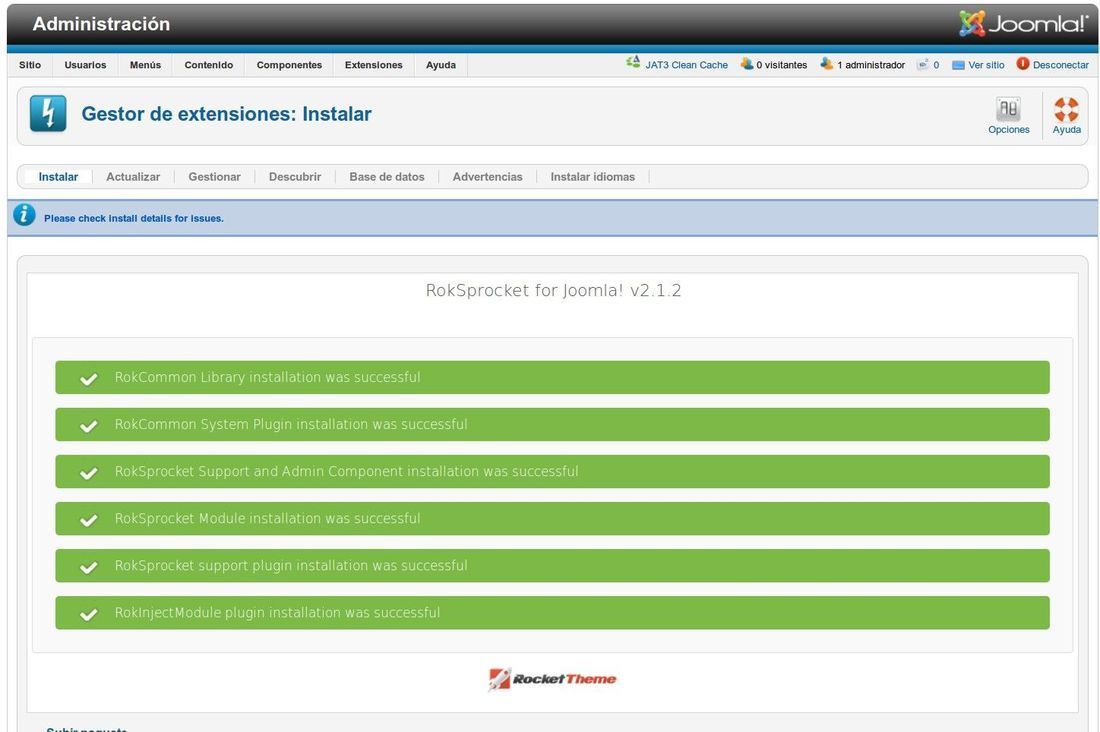The image size is (1100, 732).
Task: Select the Instalar tab
Action: 58,177
